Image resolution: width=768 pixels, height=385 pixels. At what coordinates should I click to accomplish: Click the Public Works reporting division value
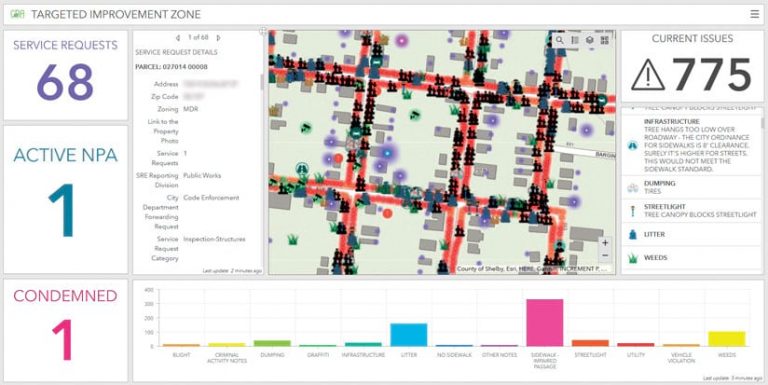tap(202, 175)
